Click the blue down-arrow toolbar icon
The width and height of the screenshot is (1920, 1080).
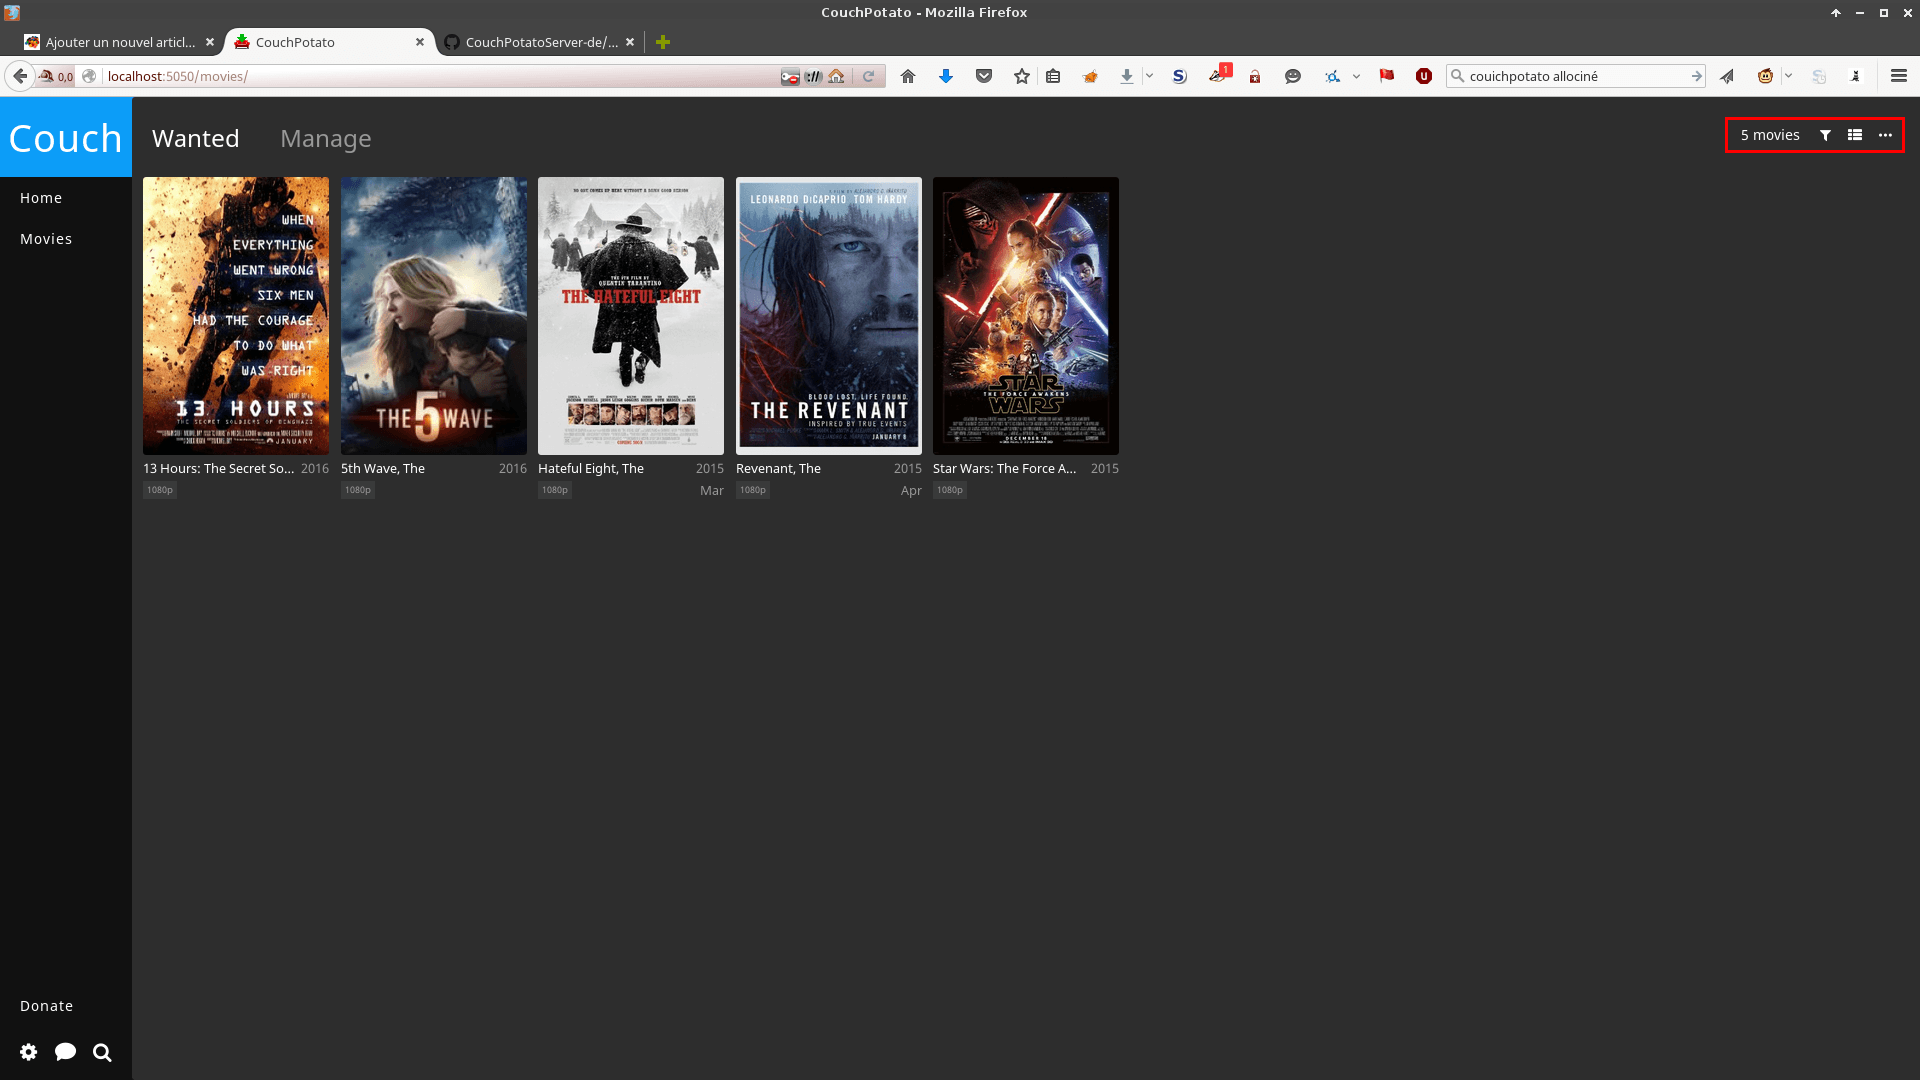946,76
